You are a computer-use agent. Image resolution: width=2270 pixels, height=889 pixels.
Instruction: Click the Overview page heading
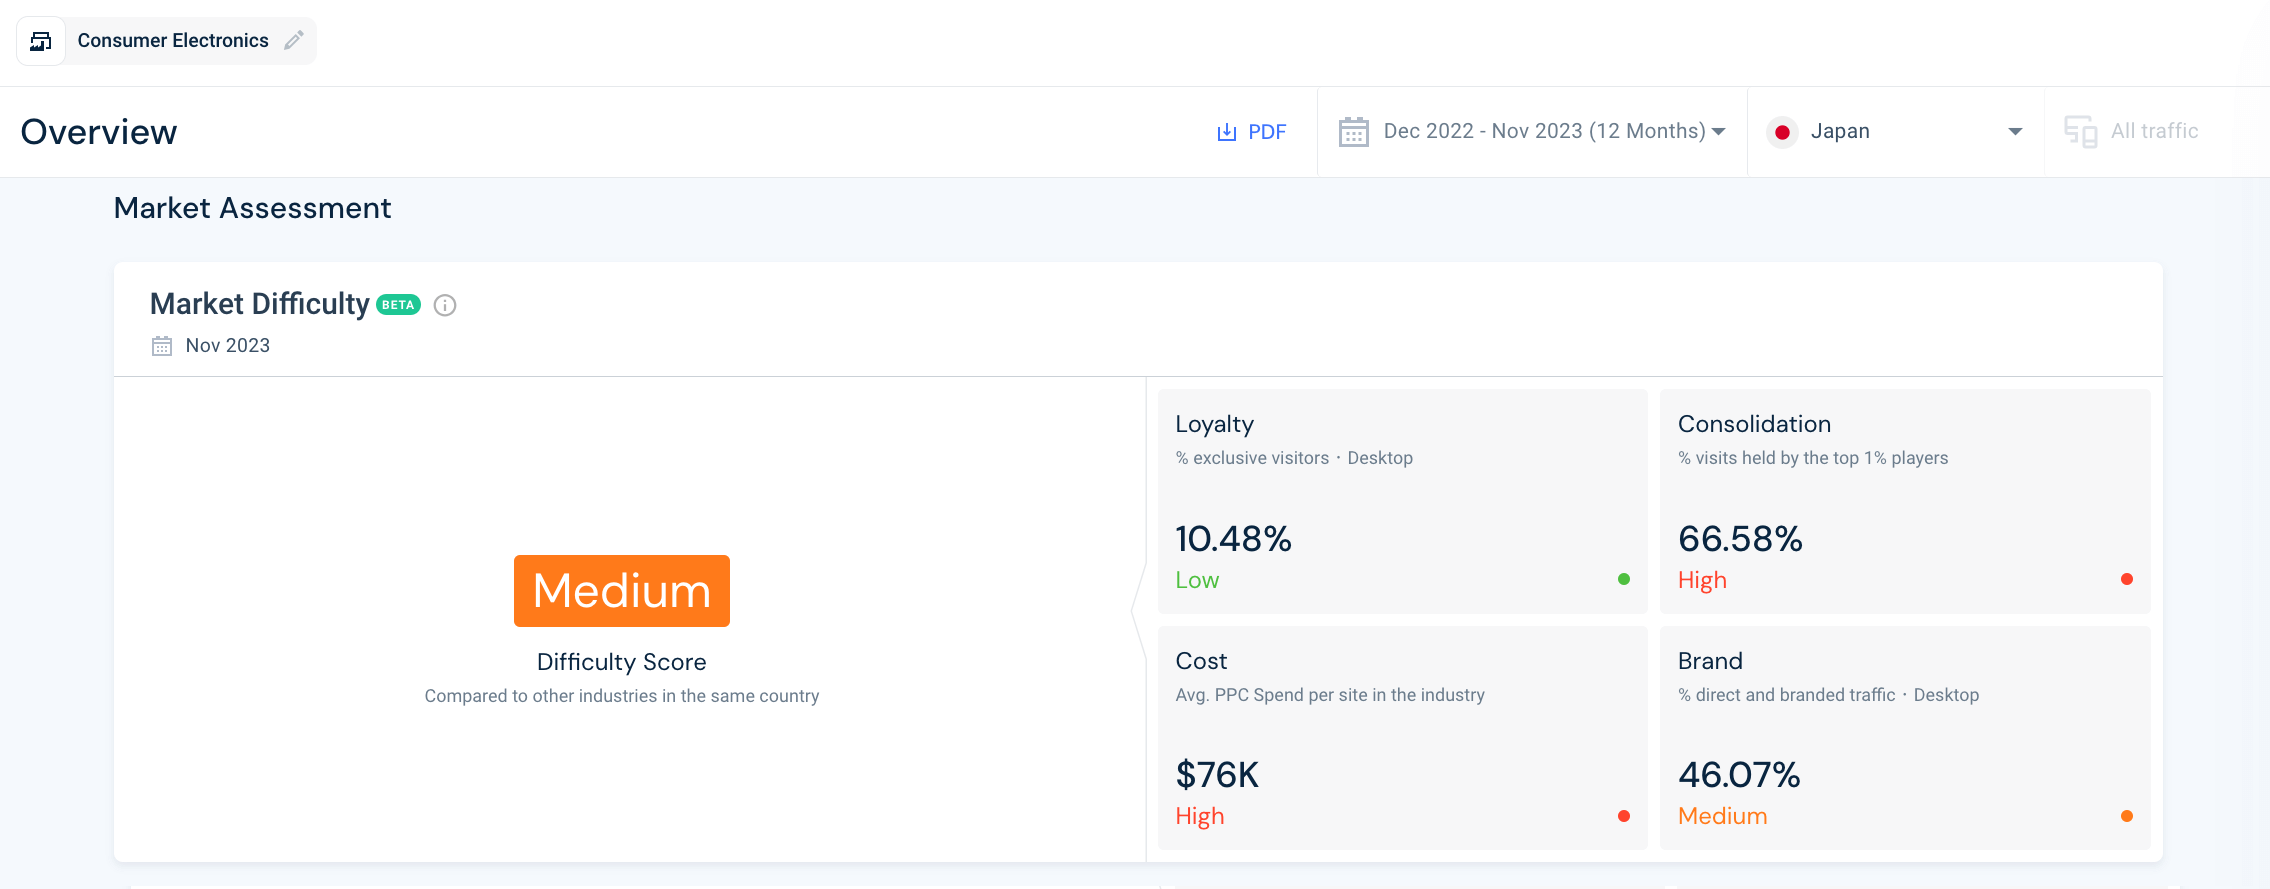coord(99,132)
